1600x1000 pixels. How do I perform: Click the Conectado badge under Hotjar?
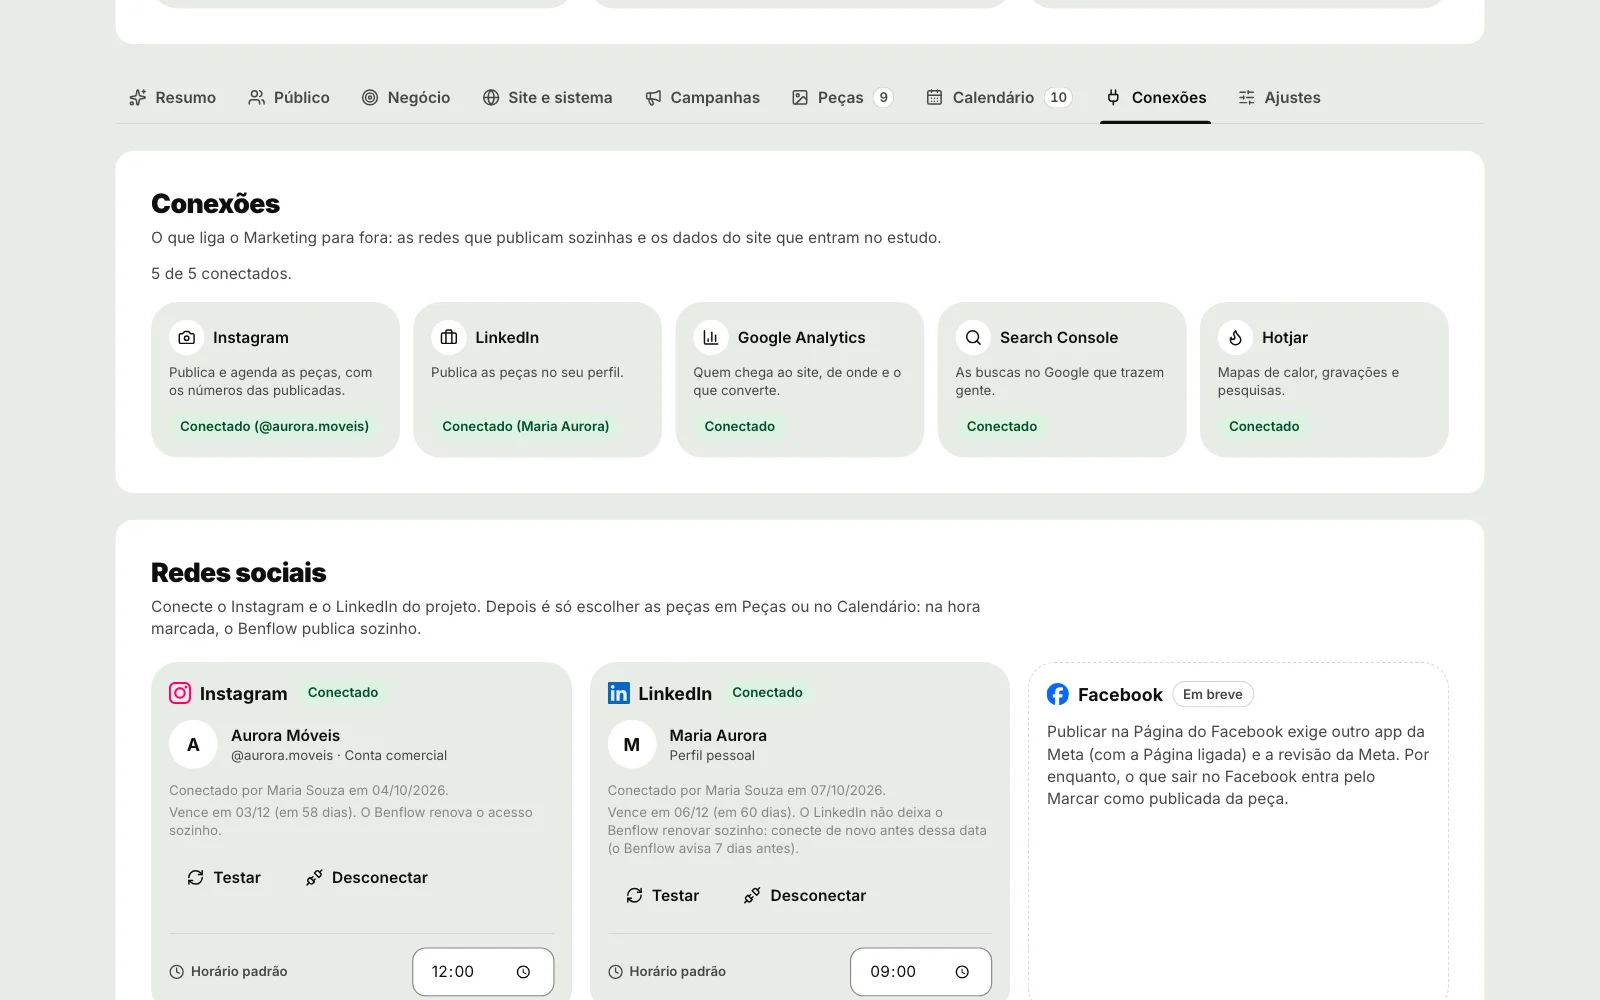pyautogui.click(x=1264, y=426)
